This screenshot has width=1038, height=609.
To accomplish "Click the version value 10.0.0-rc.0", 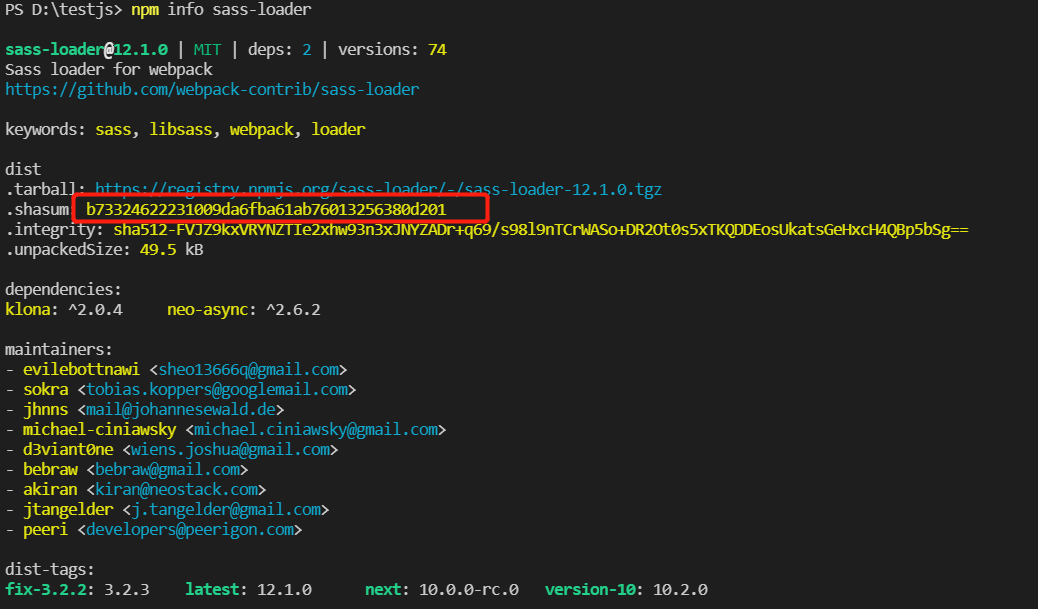I will 469,589.
